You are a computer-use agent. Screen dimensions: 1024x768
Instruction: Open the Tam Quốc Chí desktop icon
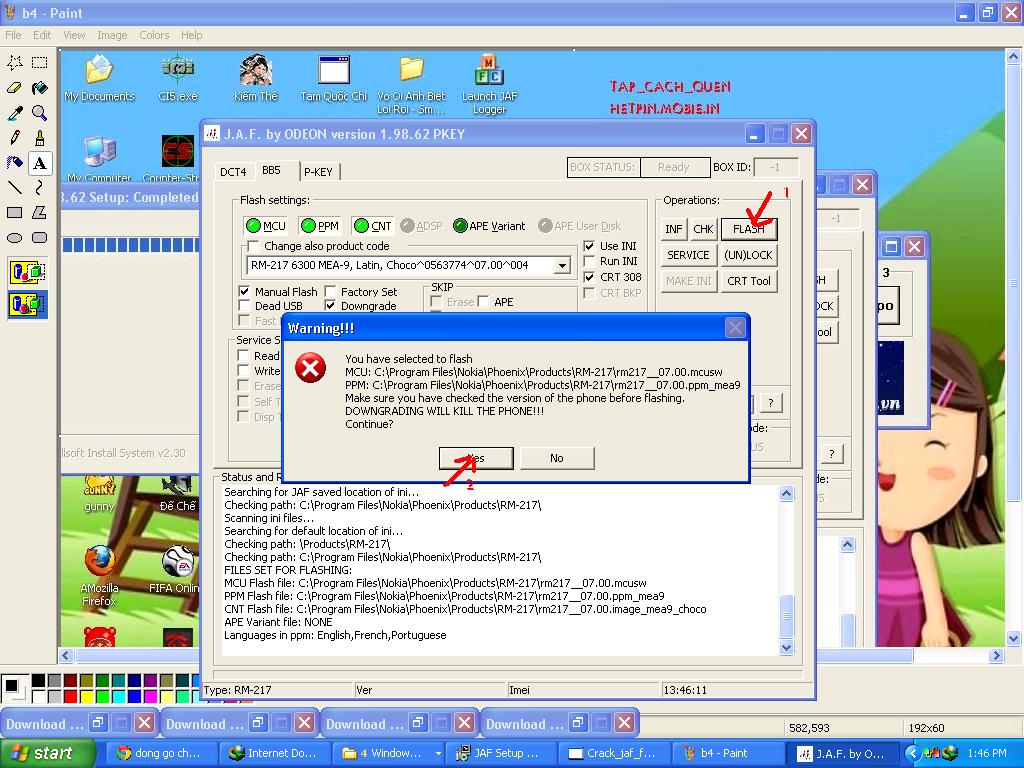(x=334, y=78)
